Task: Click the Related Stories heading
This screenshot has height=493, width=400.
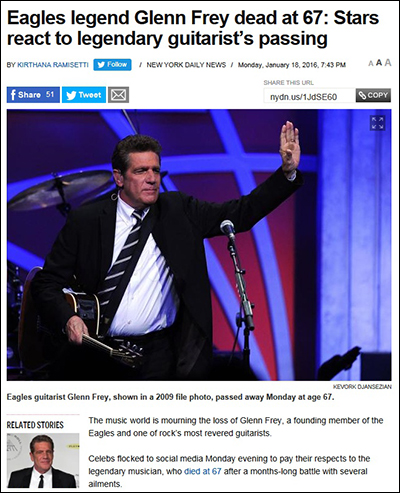Action: click(x=35, y=425)
